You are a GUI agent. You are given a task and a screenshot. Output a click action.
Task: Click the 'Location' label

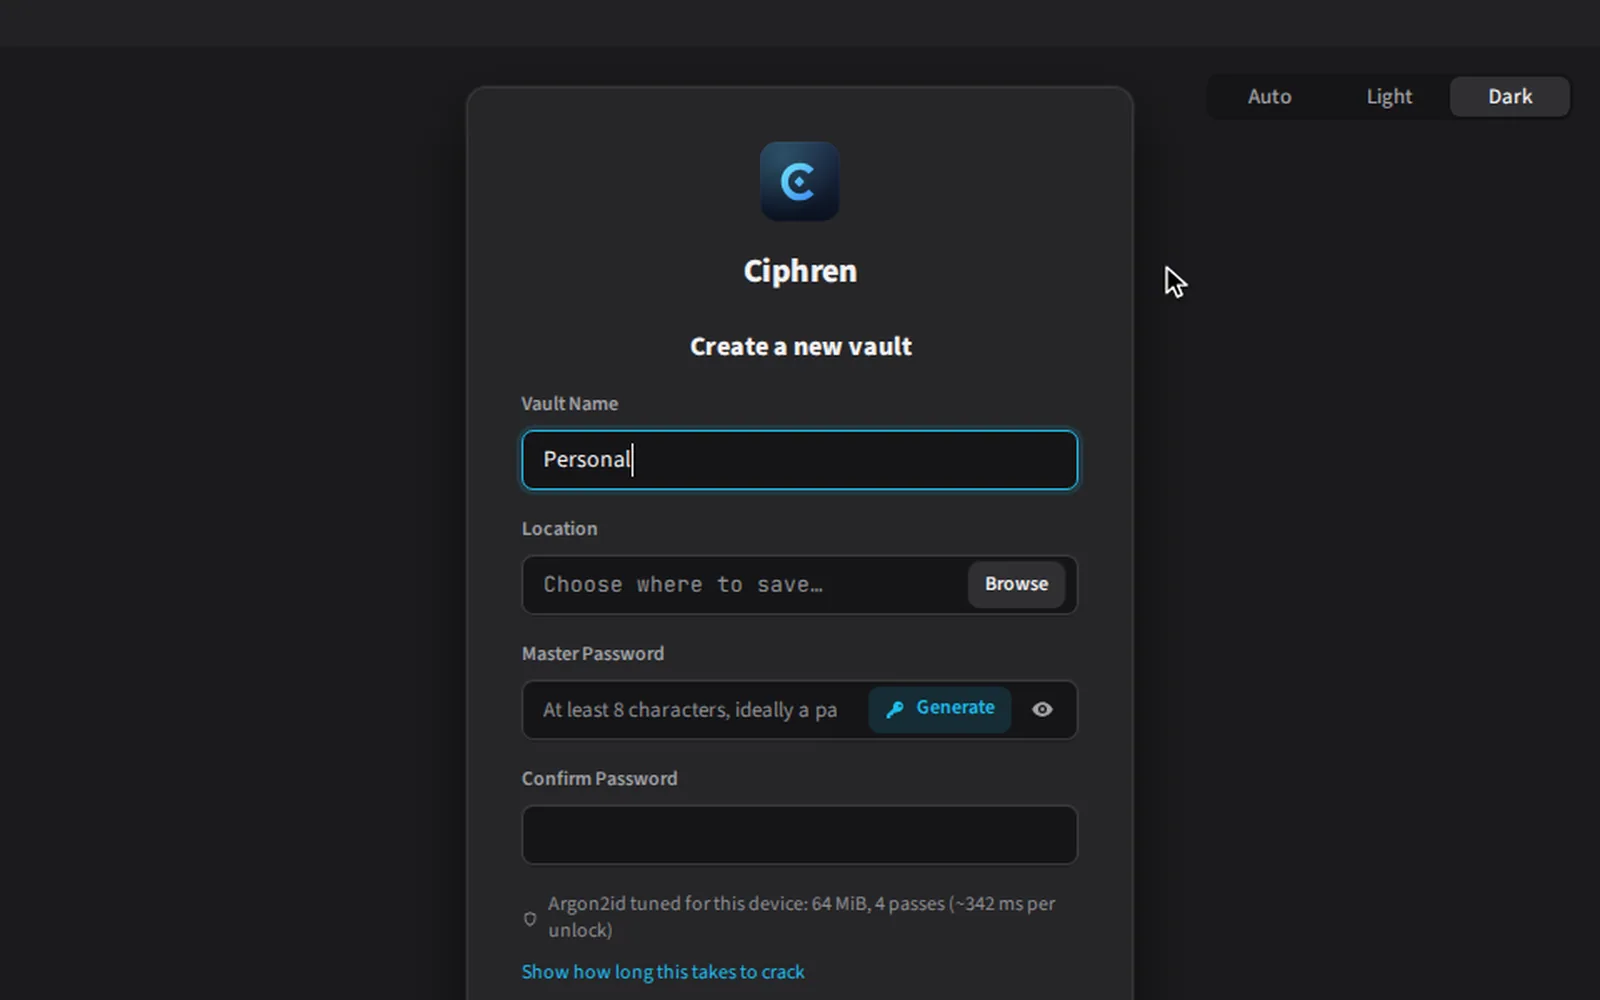(559, 529)
